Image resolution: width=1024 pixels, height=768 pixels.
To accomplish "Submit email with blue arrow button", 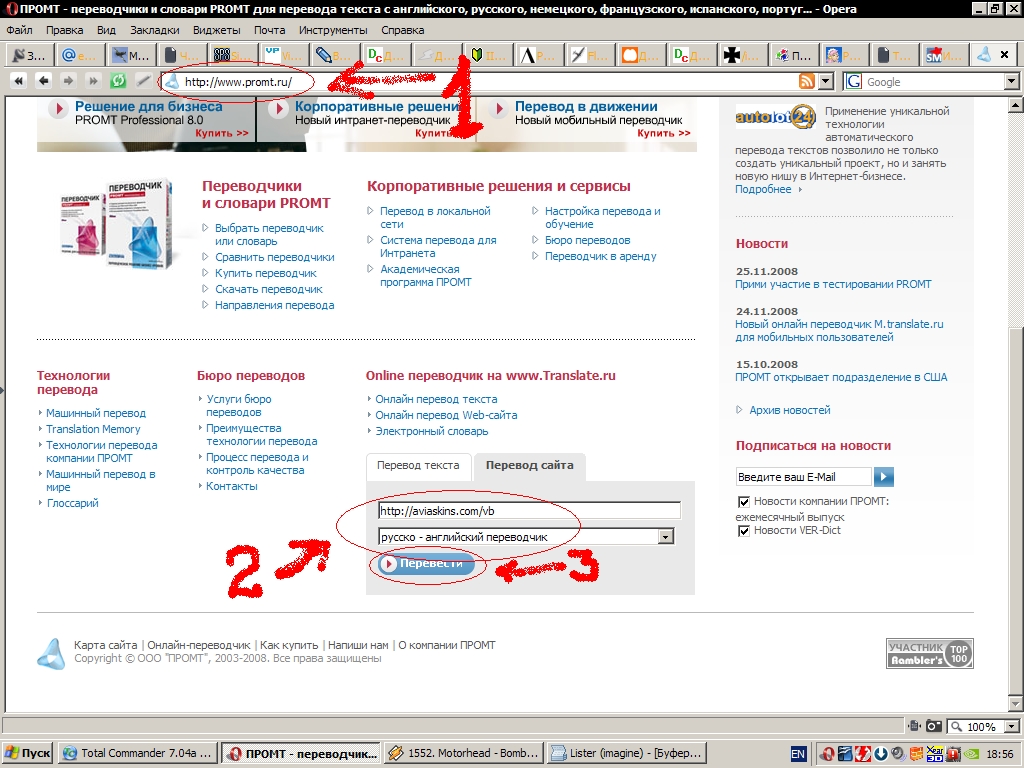I will tap(884, 477).
